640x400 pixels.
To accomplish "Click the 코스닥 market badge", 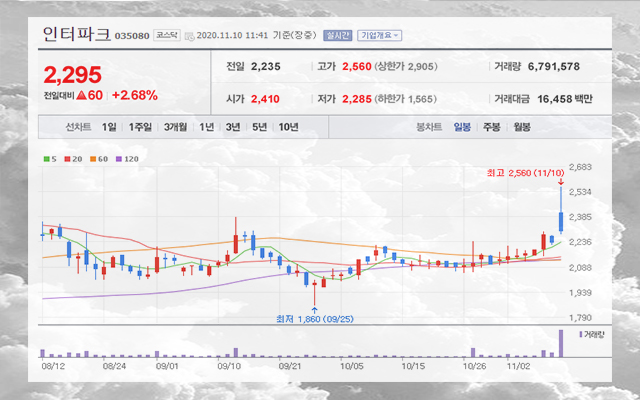I will pos(167,36).
